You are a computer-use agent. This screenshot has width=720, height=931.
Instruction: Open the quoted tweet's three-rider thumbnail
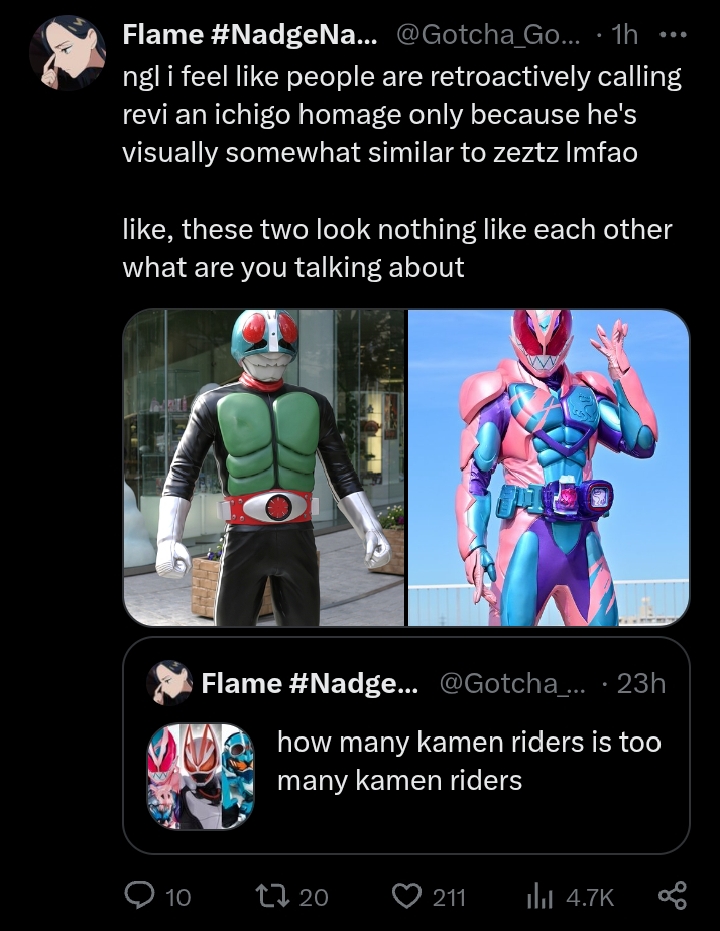pos(201,776)
